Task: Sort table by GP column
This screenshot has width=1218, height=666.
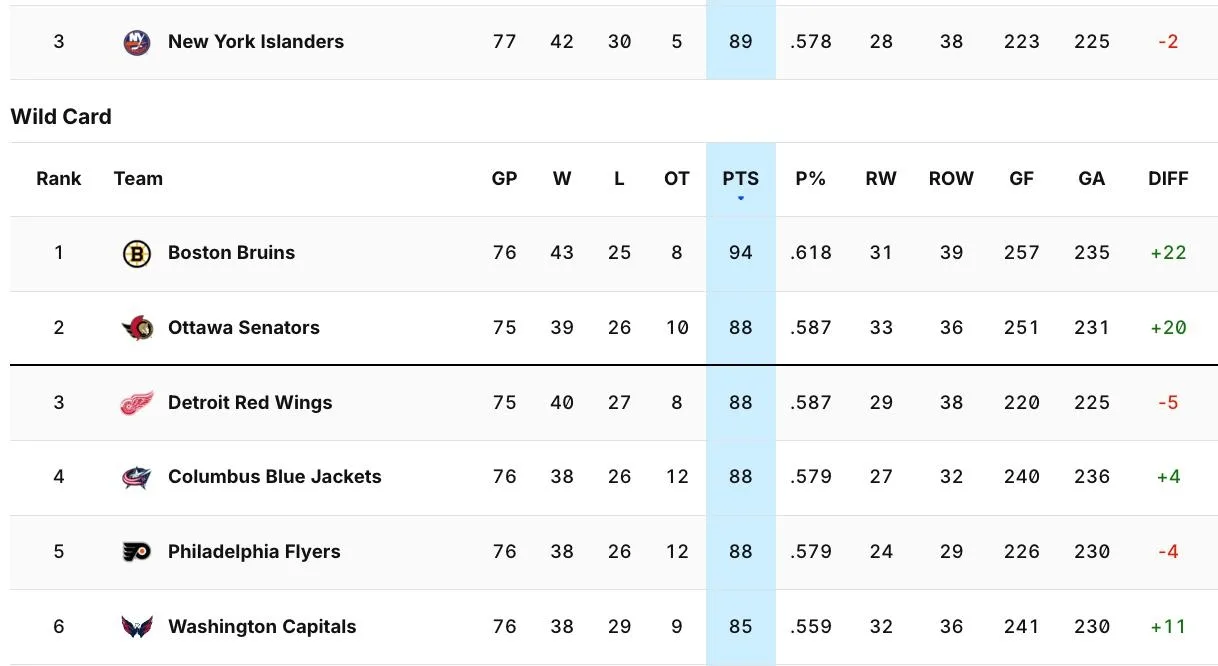Action: (x=504, y=179)
